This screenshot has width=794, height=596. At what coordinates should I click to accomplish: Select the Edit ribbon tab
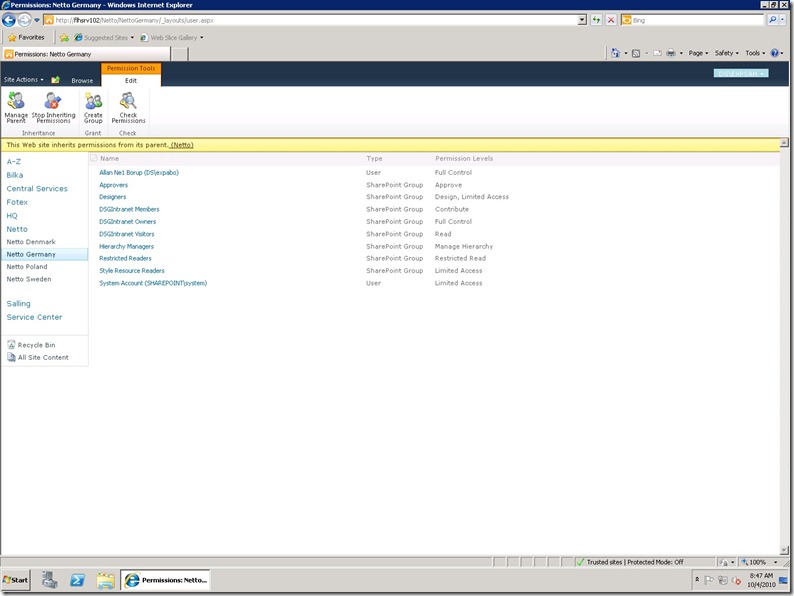coord(131,81)
